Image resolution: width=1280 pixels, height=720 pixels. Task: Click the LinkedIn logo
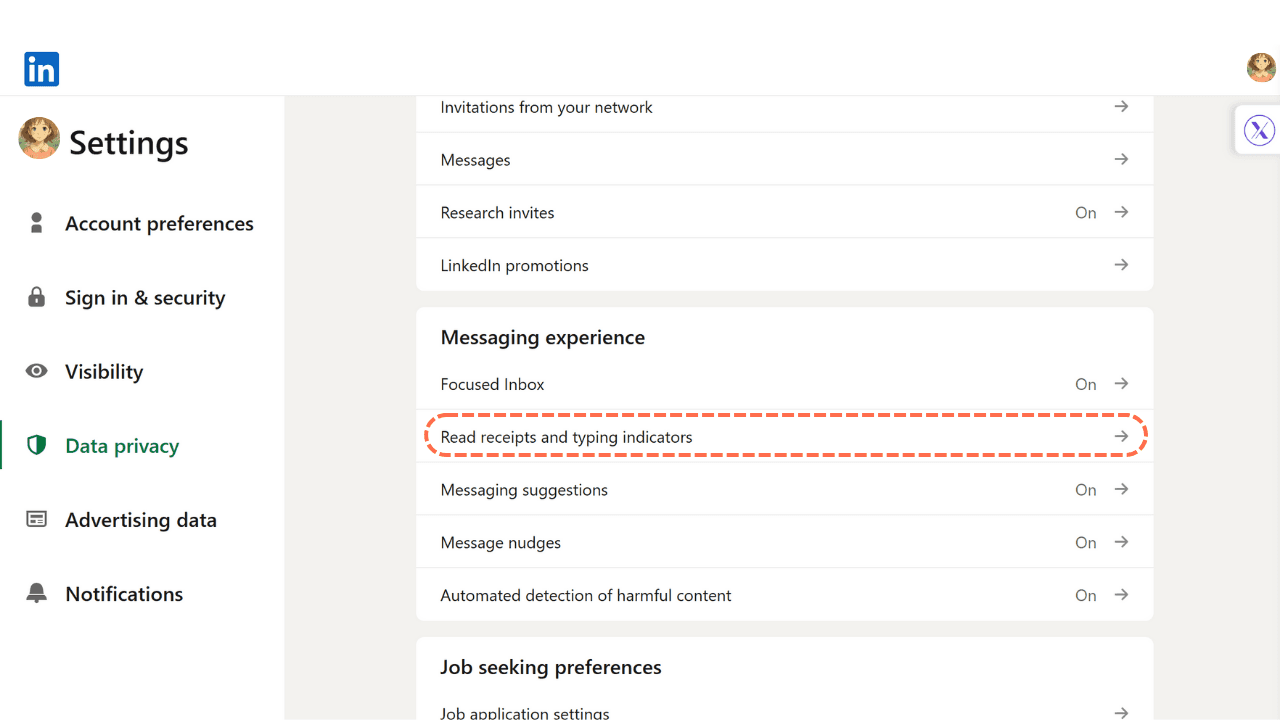(41, 69)
